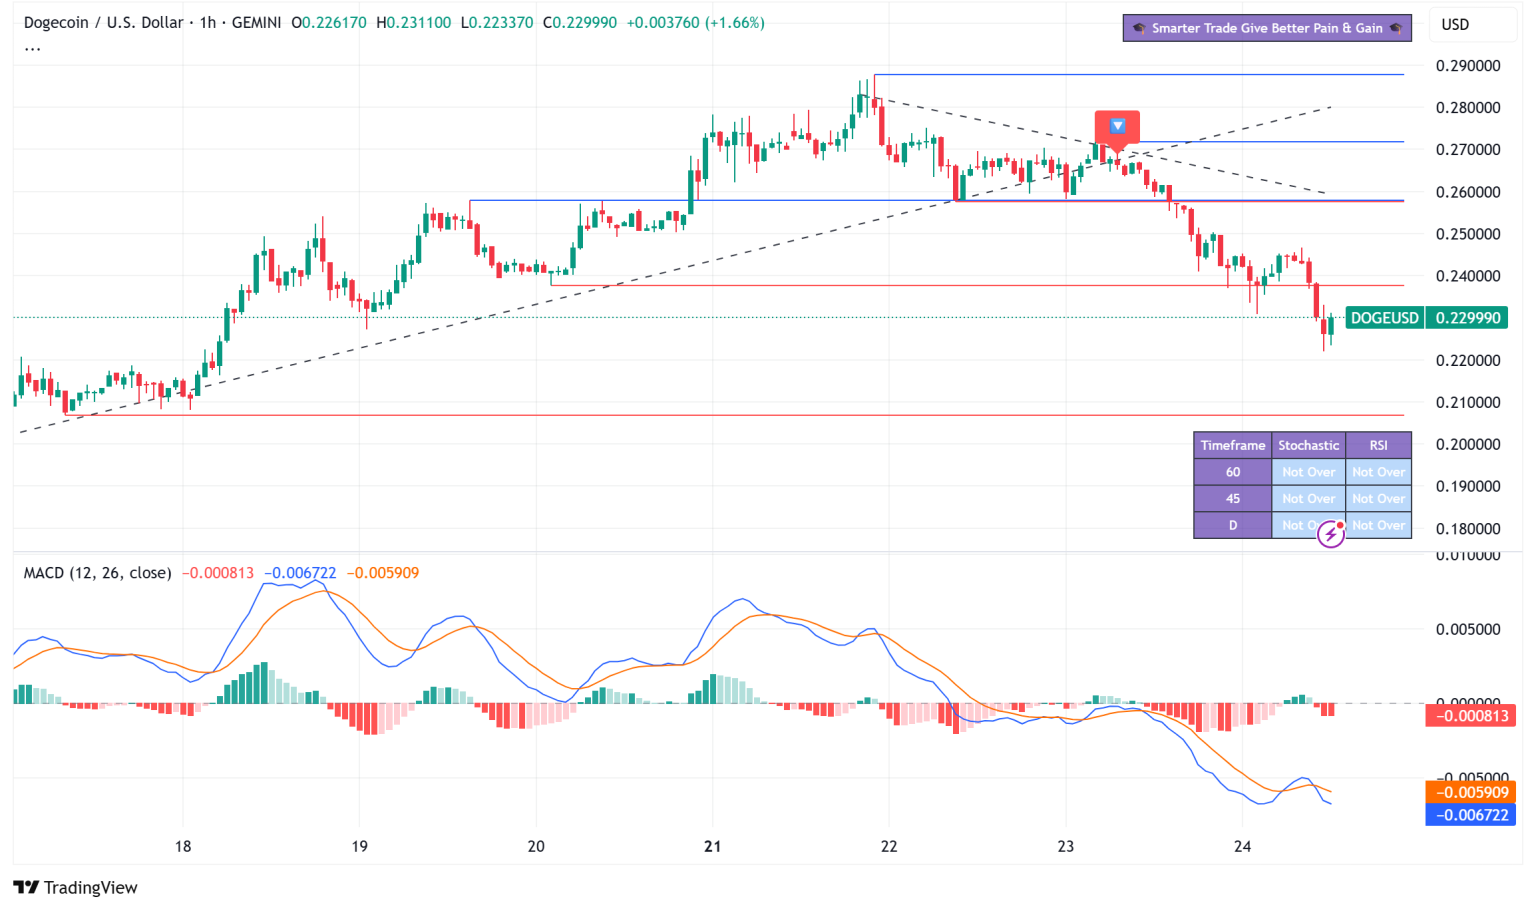Viewport: 1536px width, 911px height.
Task: Click the RSI column header in indicator table
Action: pyautogui.click(x=1378, y=445)
